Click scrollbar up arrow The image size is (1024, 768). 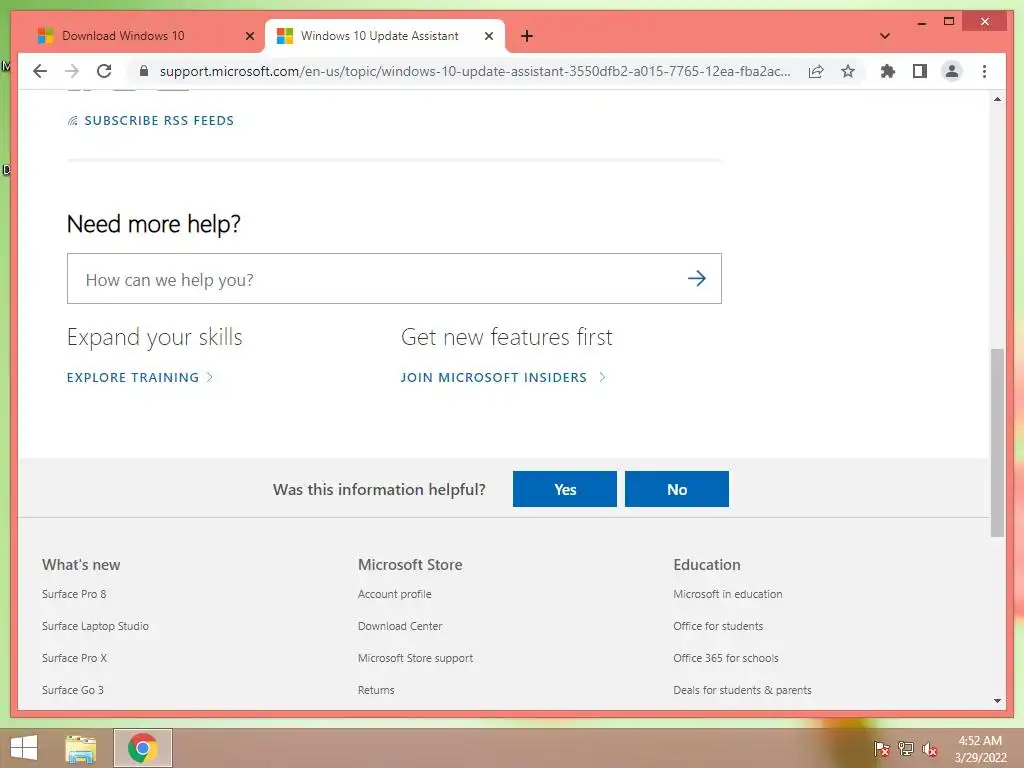coord(997,99)
